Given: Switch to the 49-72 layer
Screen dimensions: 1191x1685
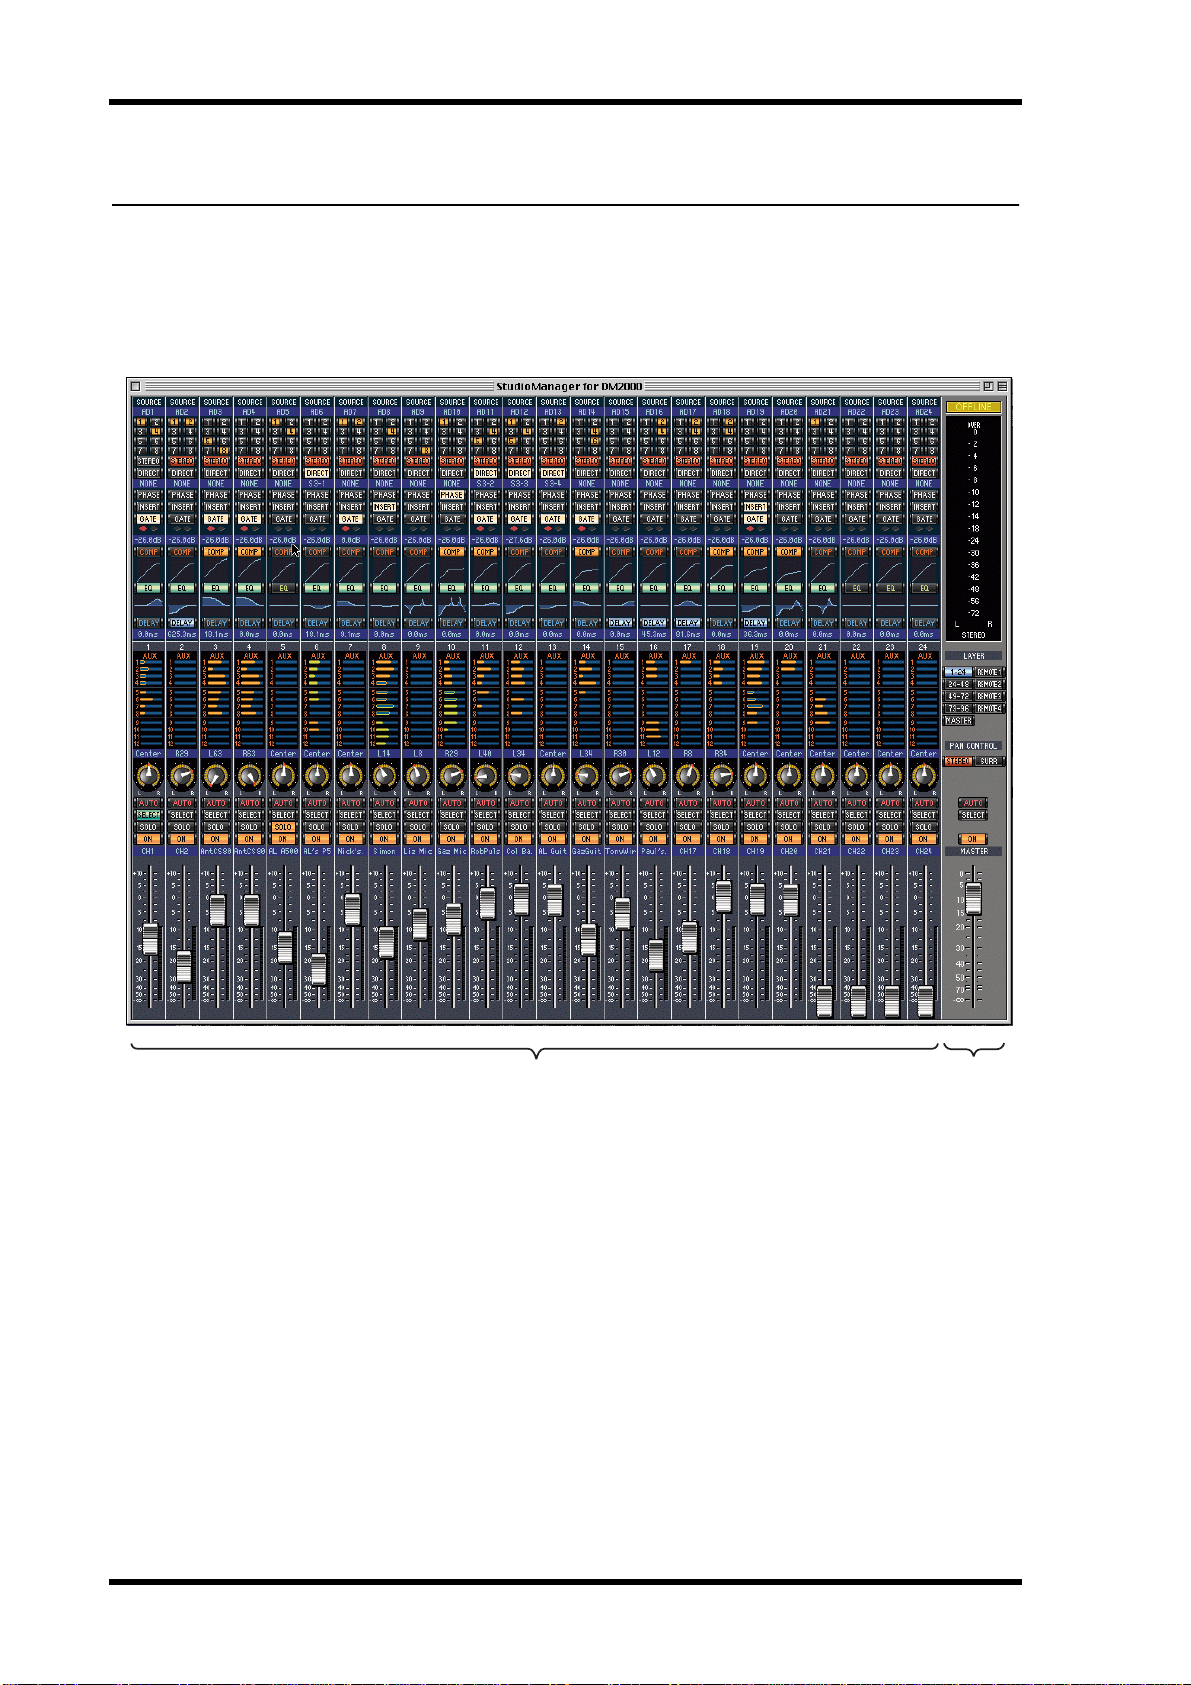Looking at the screenshot, I should 958,696.
